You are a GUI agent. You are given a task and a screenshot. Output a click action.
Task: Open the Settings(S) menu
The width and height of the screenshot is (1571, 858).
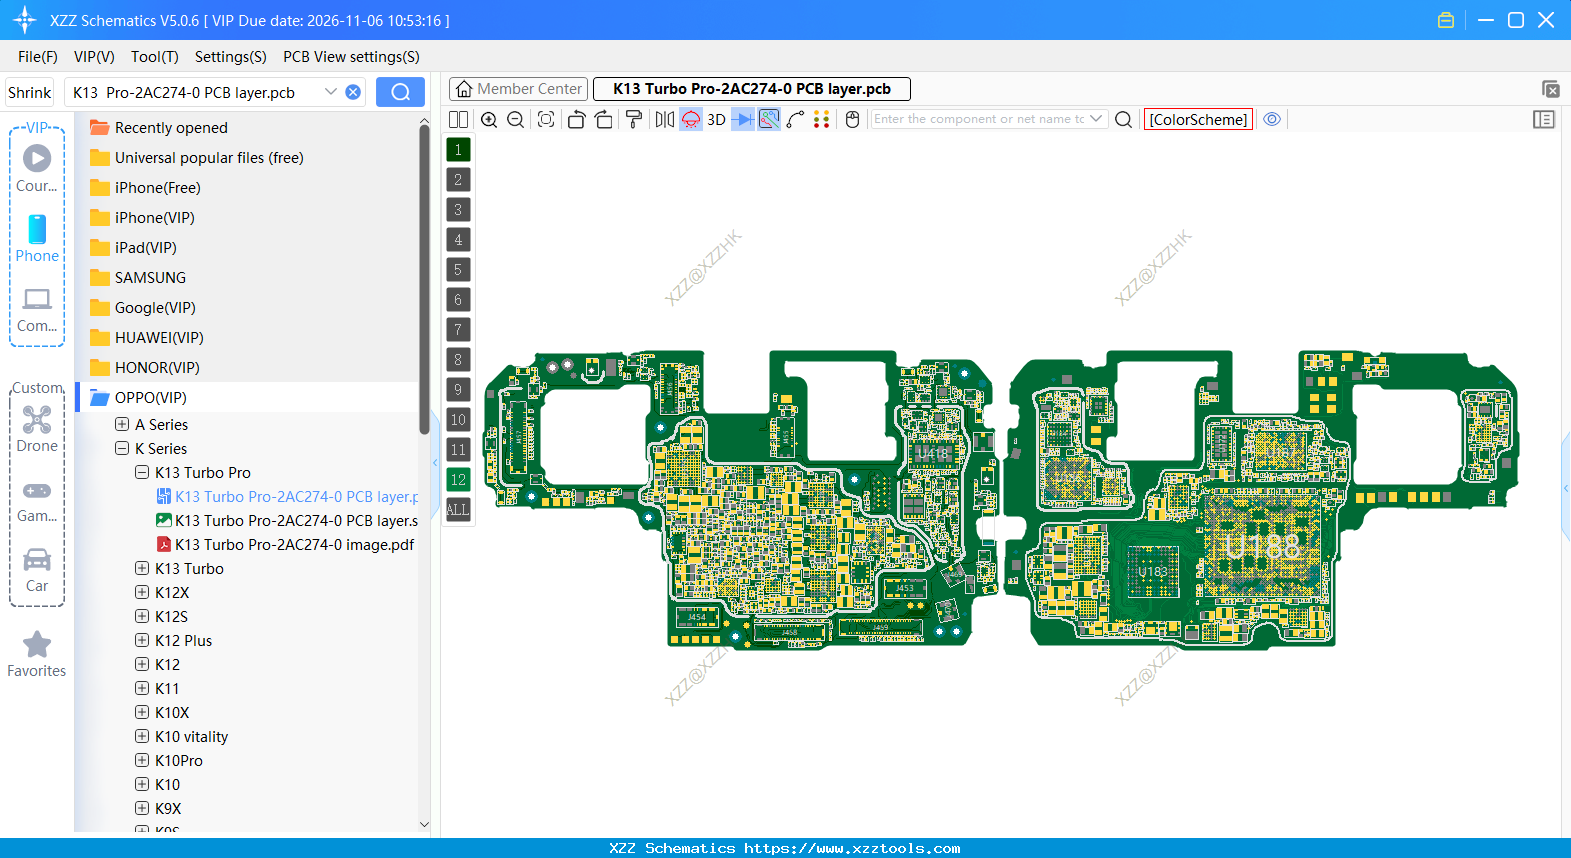[x=231, y=57]
